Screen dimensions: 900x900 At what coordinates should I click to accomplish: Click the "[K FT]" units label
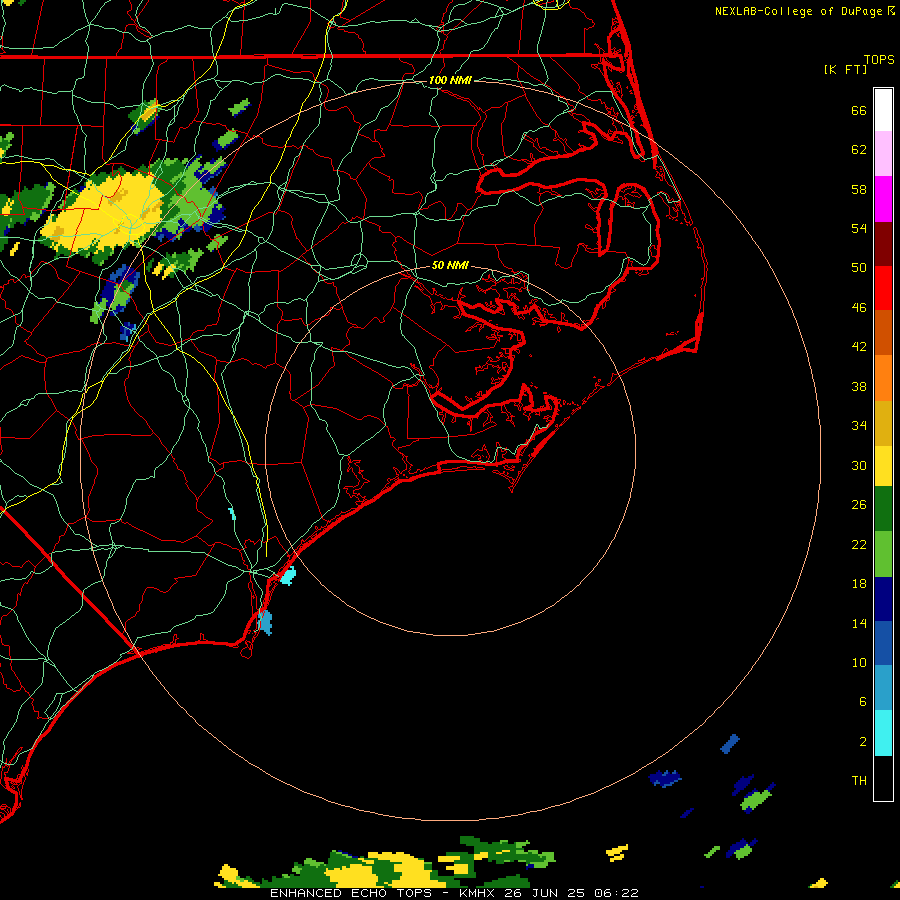pyautogui.click(x=845, y=69)
